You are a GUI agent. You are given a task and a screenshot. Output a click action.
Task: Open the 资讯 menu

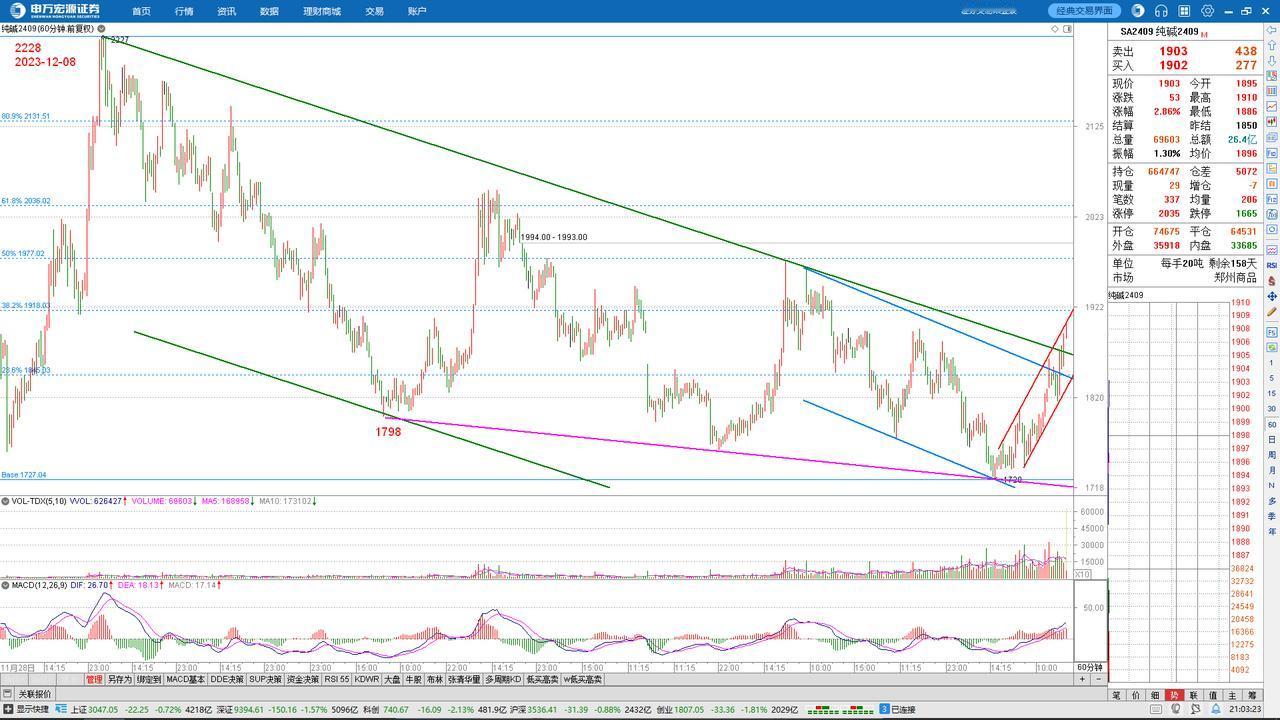tap(227, 11)
